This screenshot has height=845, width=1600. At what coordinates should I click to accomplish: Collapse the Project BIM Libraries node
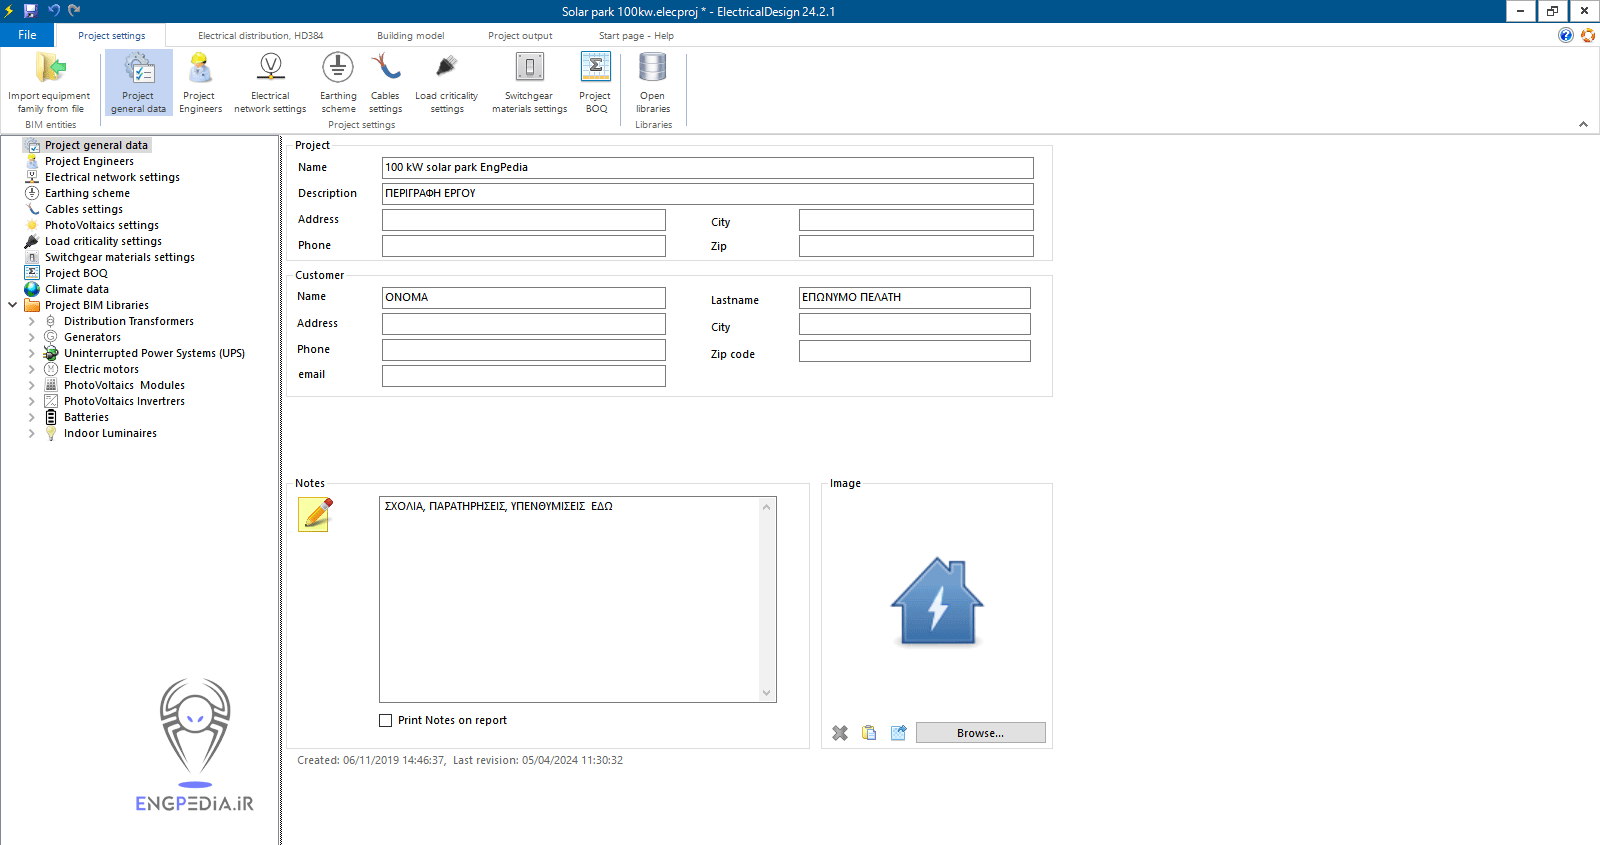point(12,305)
